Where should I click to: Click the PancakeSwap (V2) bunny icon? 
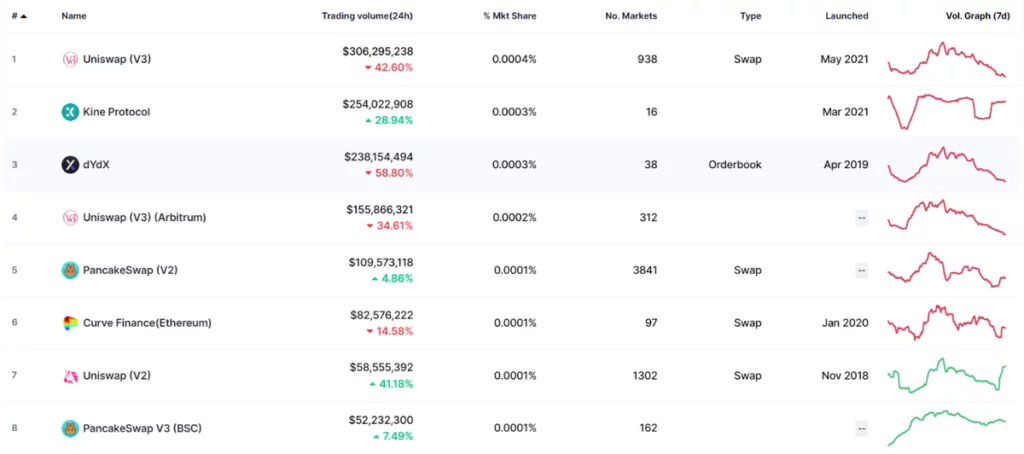pyautogui.click(x=70, y=270)
